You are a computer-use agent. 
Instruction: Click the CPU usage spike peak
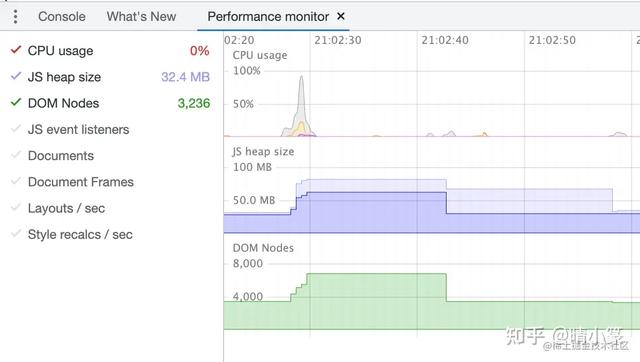click(x=301, y=78)
